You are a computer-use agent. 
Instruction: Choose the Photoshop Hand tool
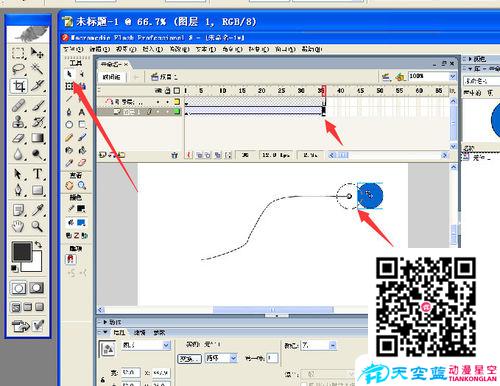tap(18, 226)
